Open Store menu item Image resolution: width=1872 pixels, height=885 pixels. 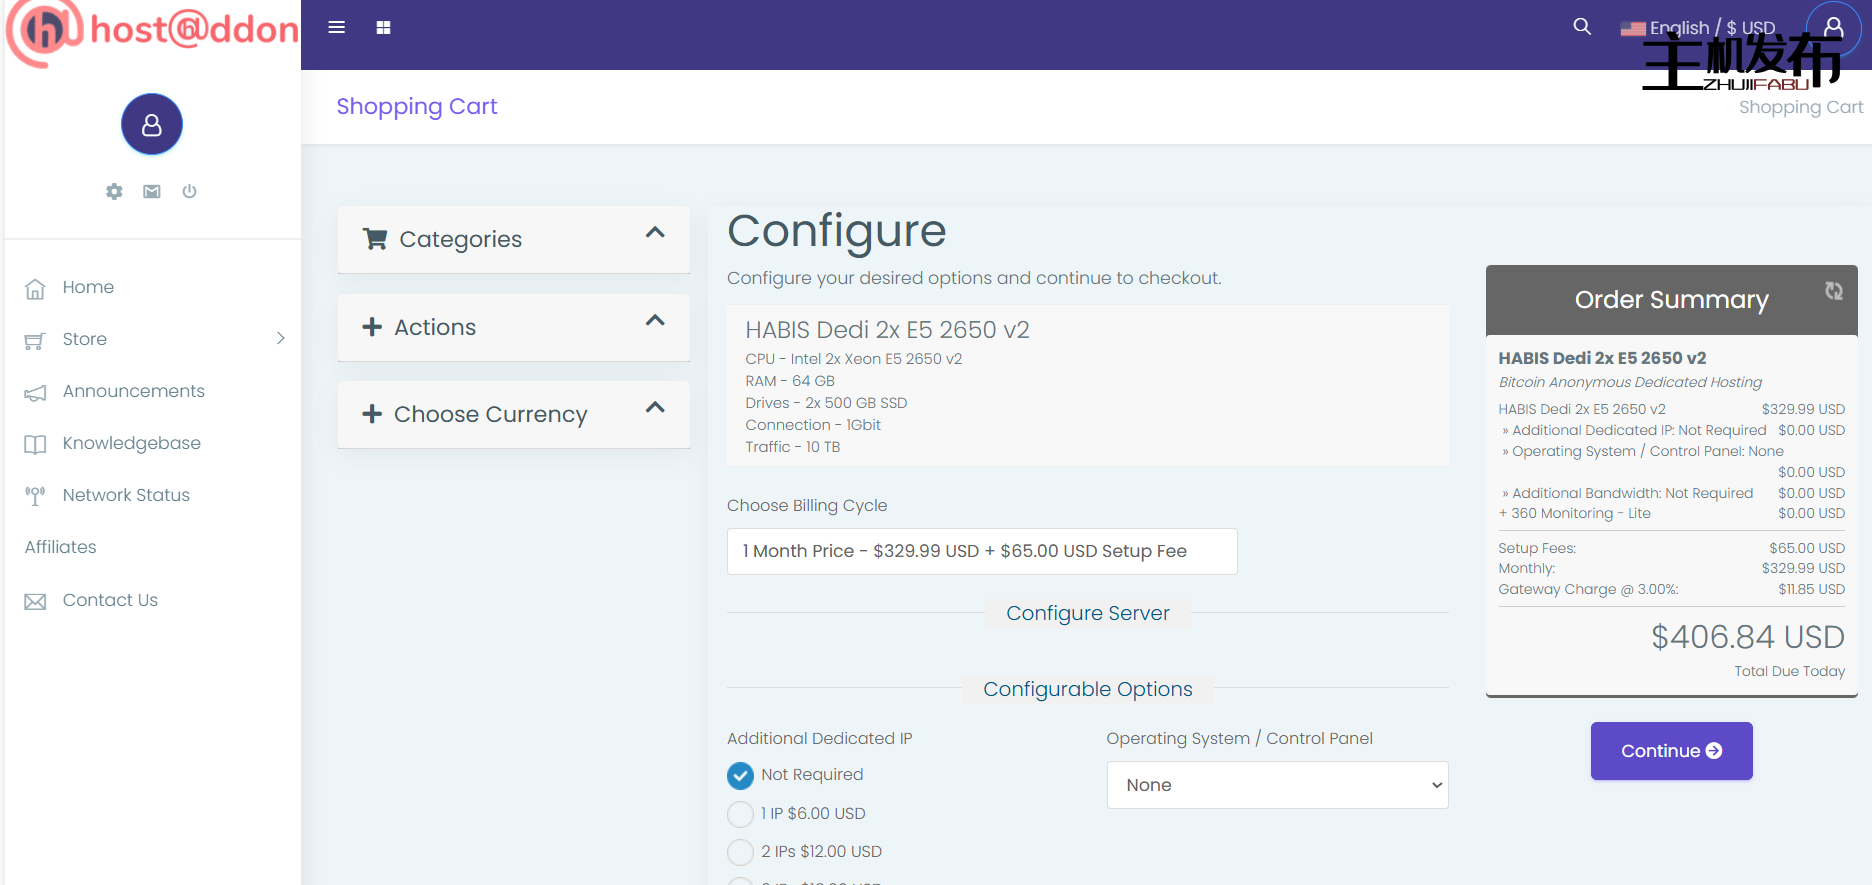coord(85,339)
